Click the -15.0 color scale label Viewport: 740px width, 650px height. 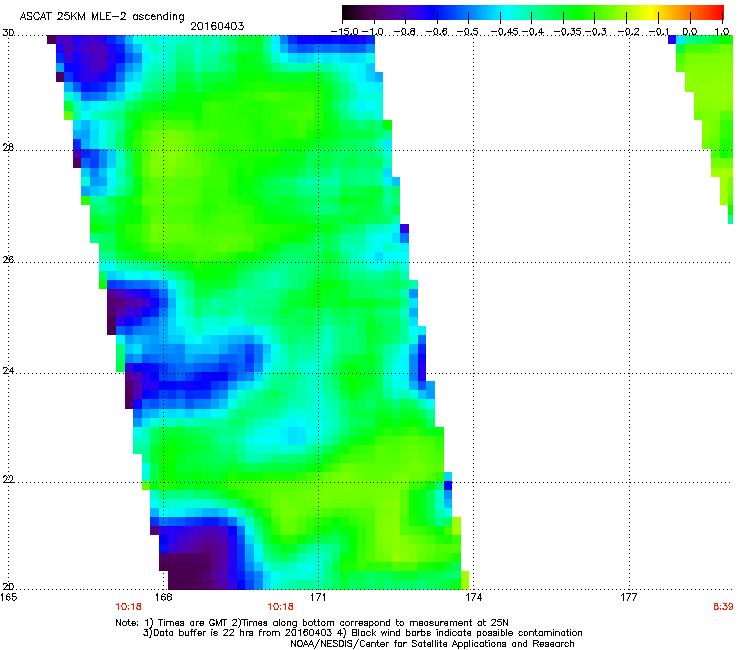(344, 32)
